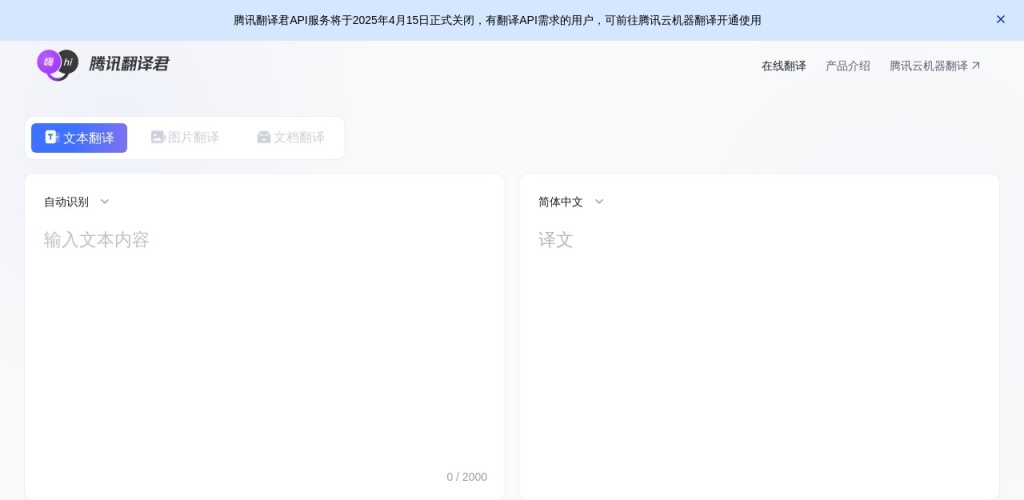Click the T icon in 文本翻译 tab
The image size is (1024, 500).
pos(51,137)
